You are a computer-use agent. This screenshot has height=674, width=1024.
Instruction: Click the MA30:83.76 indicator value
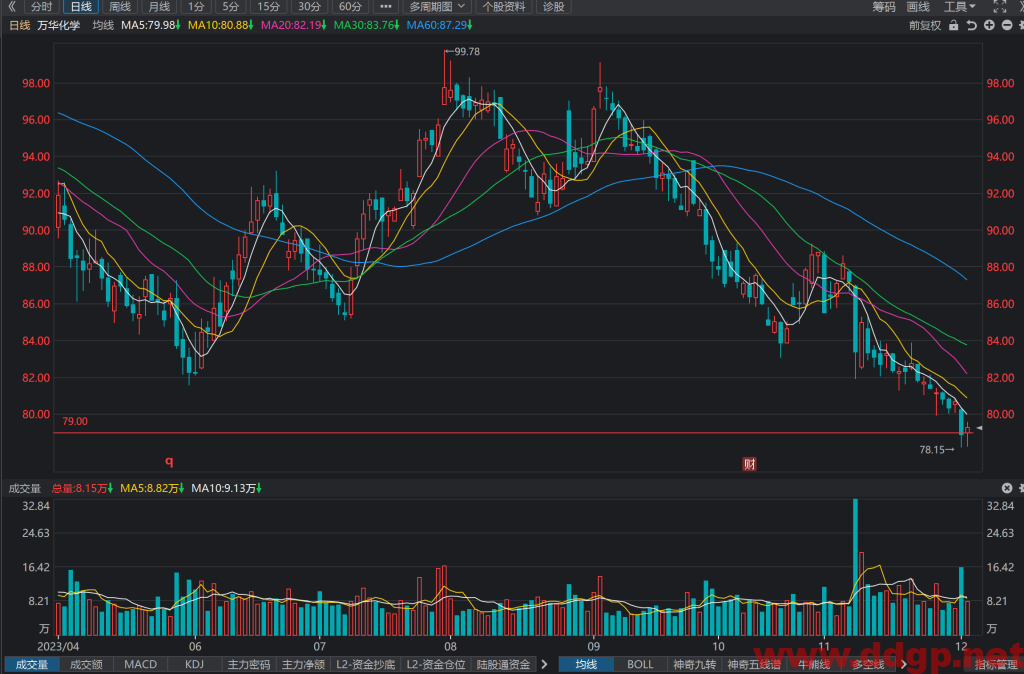coord(367,25)
